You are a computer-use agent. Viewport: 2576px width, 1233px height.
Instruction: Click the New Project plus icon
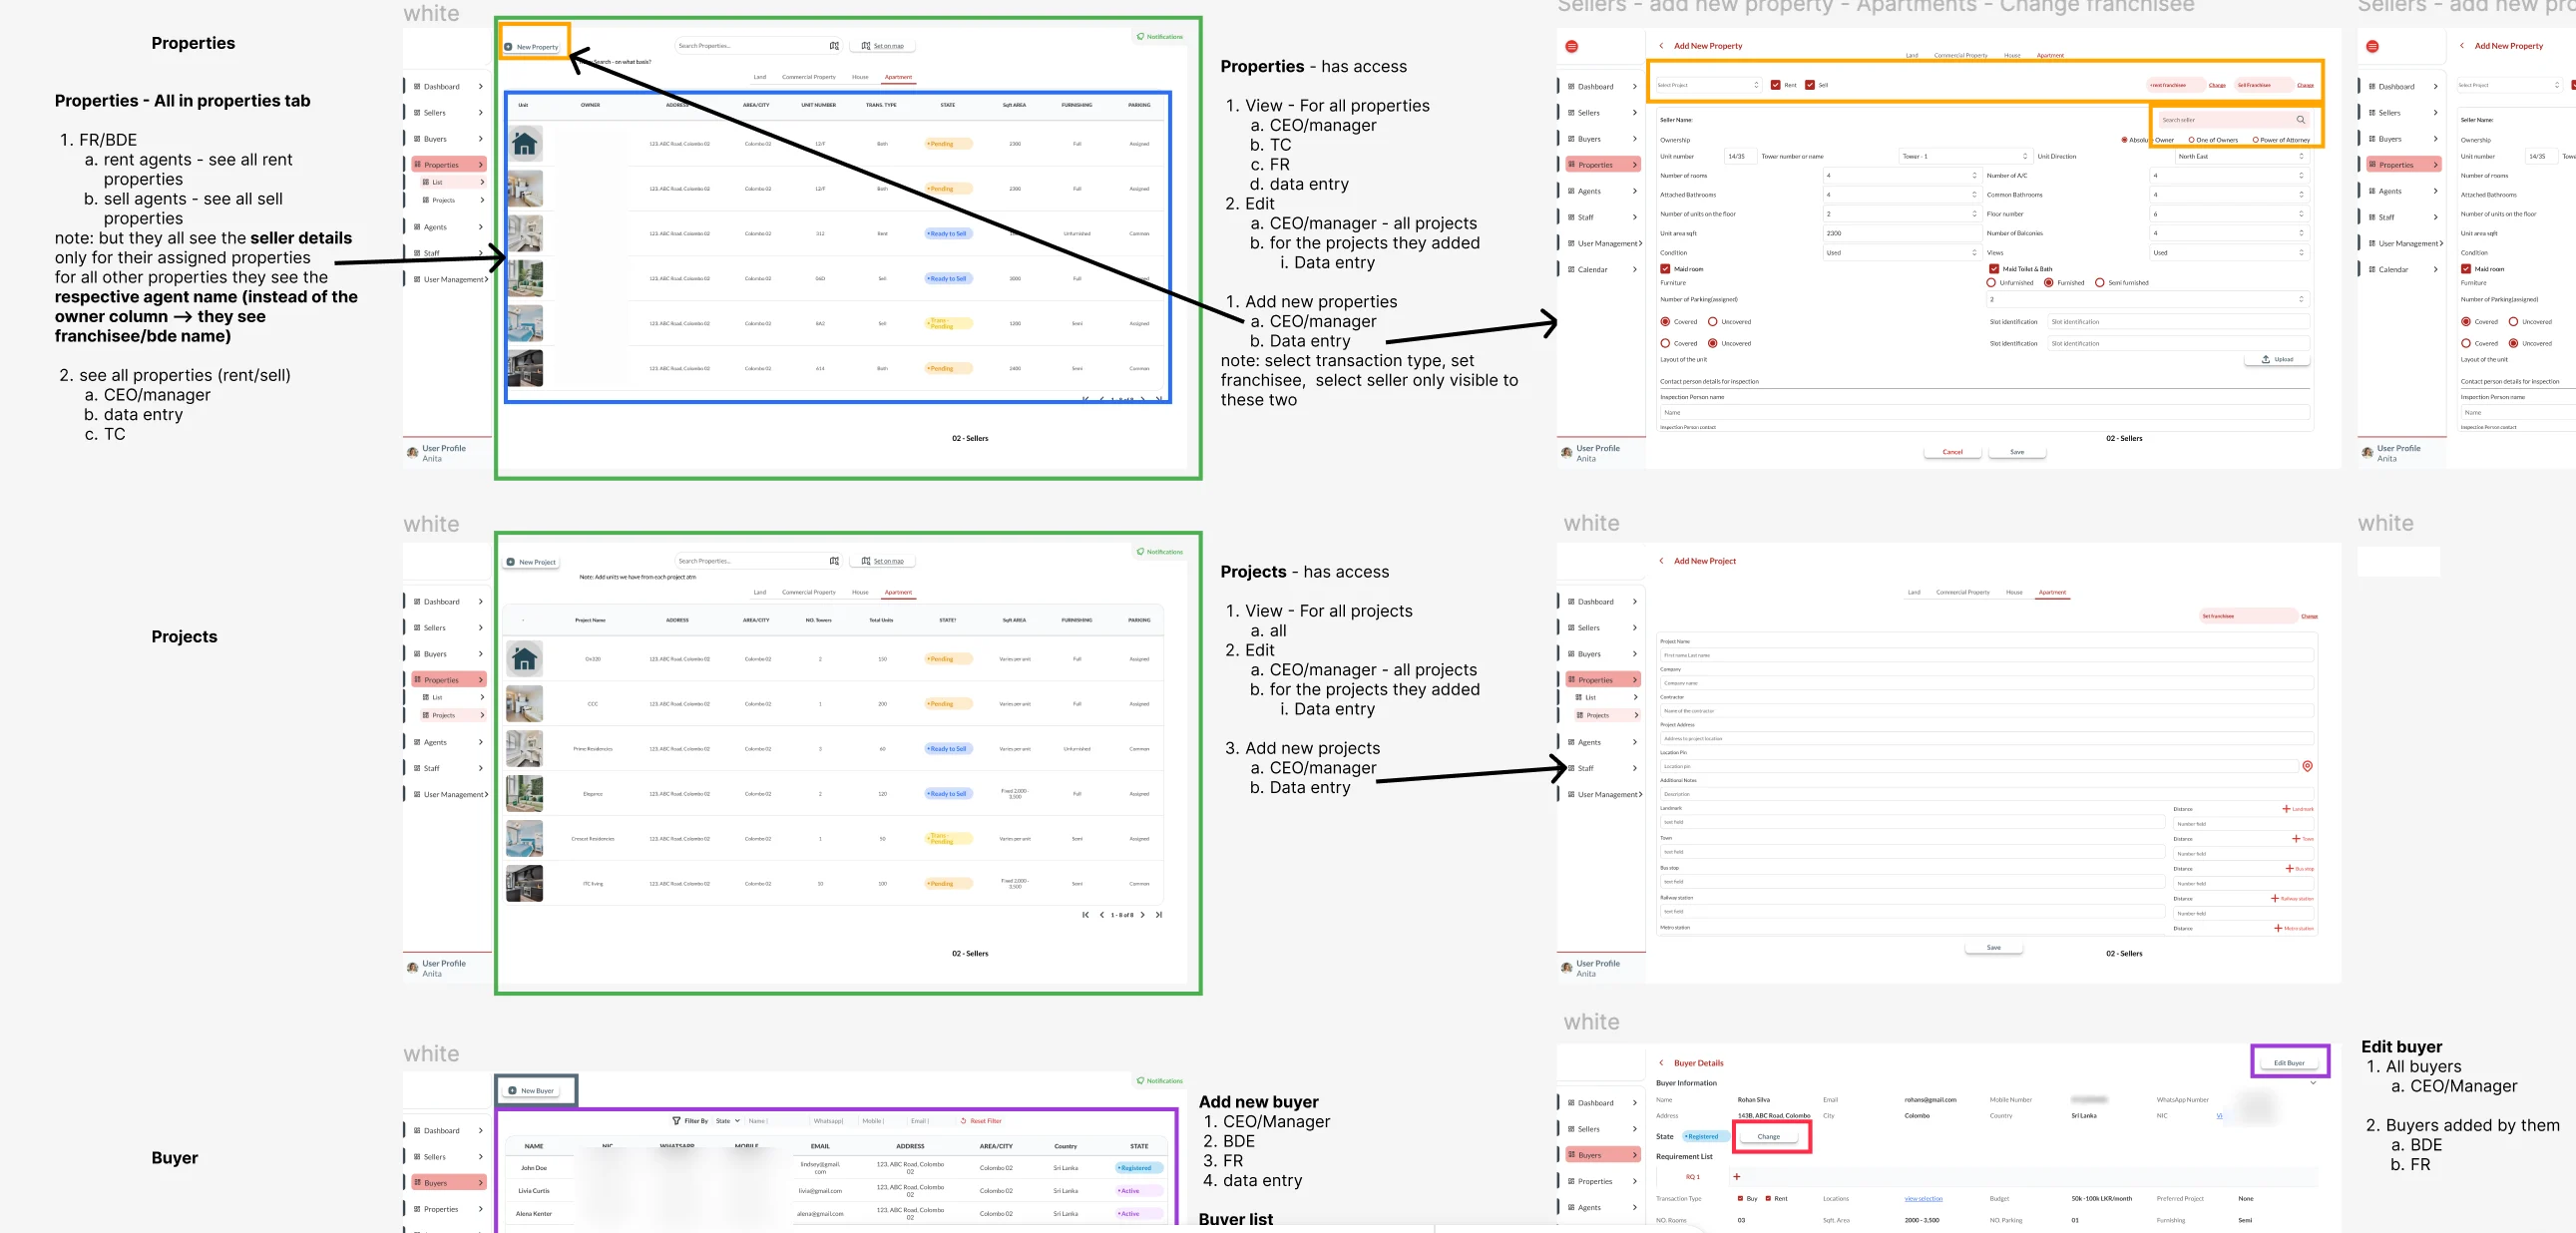click(x=511, y=562)
